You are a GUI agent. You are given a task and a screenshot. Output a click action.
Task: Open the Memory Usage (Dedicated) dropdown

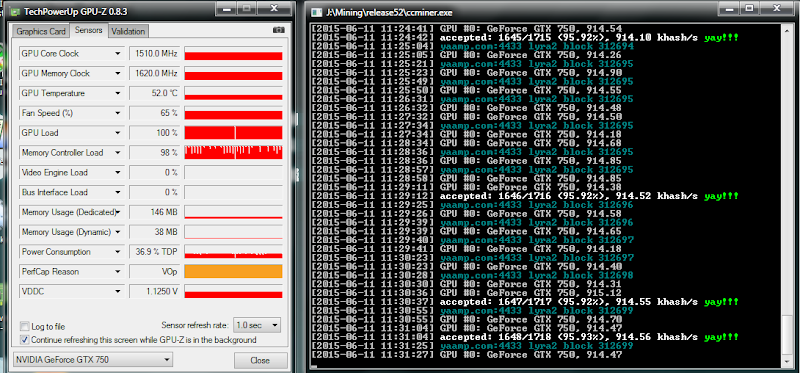pyautogui.click(x=118, y=212)
